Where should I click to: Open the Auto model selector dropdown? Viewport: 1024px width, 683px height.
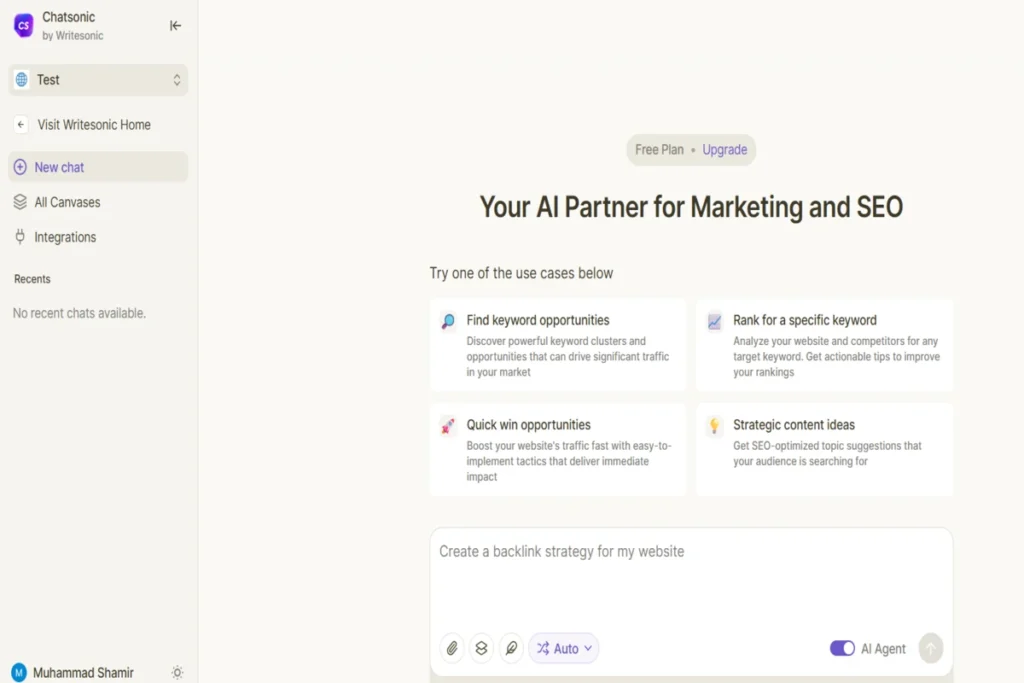(x=564, y=648)
